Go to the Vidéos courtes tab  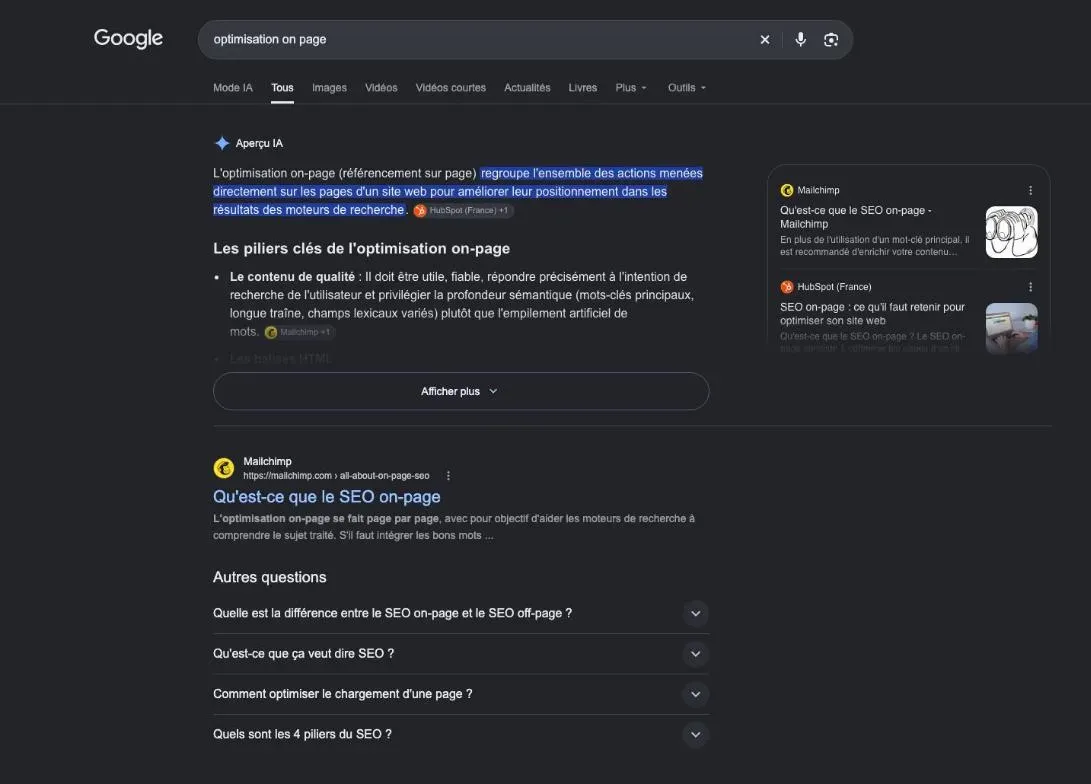coord(450,88)
